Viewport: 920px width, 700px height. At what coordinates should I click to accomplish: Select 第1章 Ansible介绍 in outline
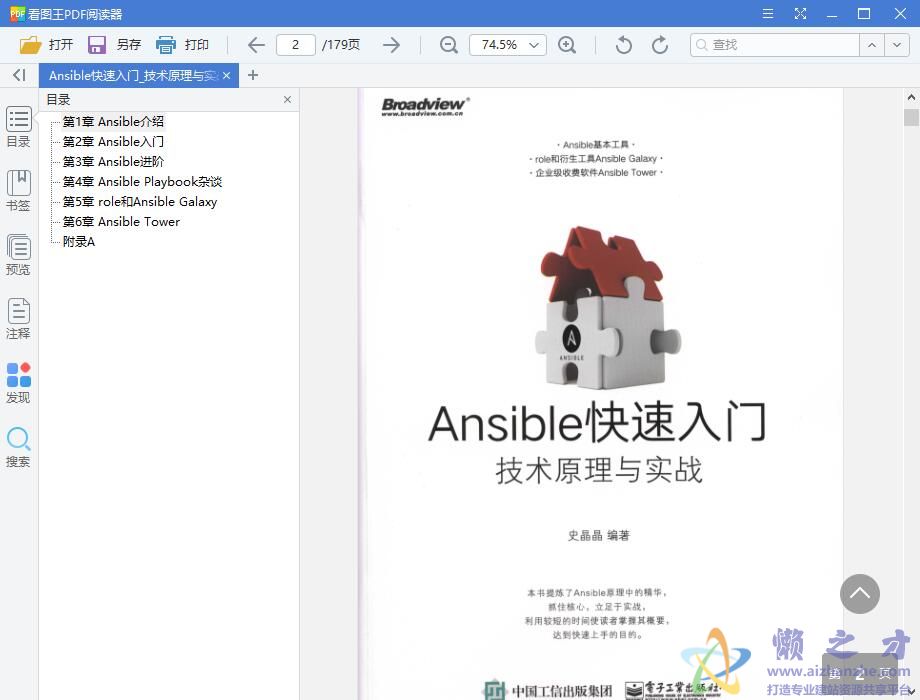[113, 121]
